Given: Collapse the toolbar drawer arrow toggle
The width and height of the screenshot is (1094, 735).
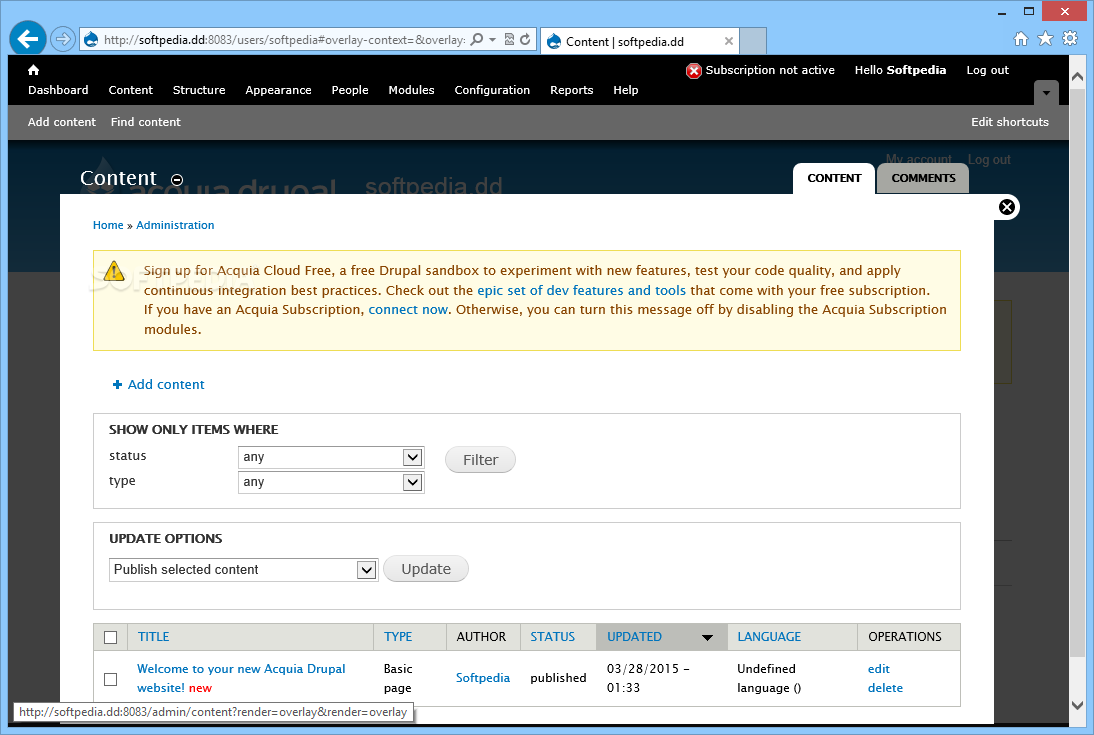Looking at the screenshot, I should [x=1046, y=93].
